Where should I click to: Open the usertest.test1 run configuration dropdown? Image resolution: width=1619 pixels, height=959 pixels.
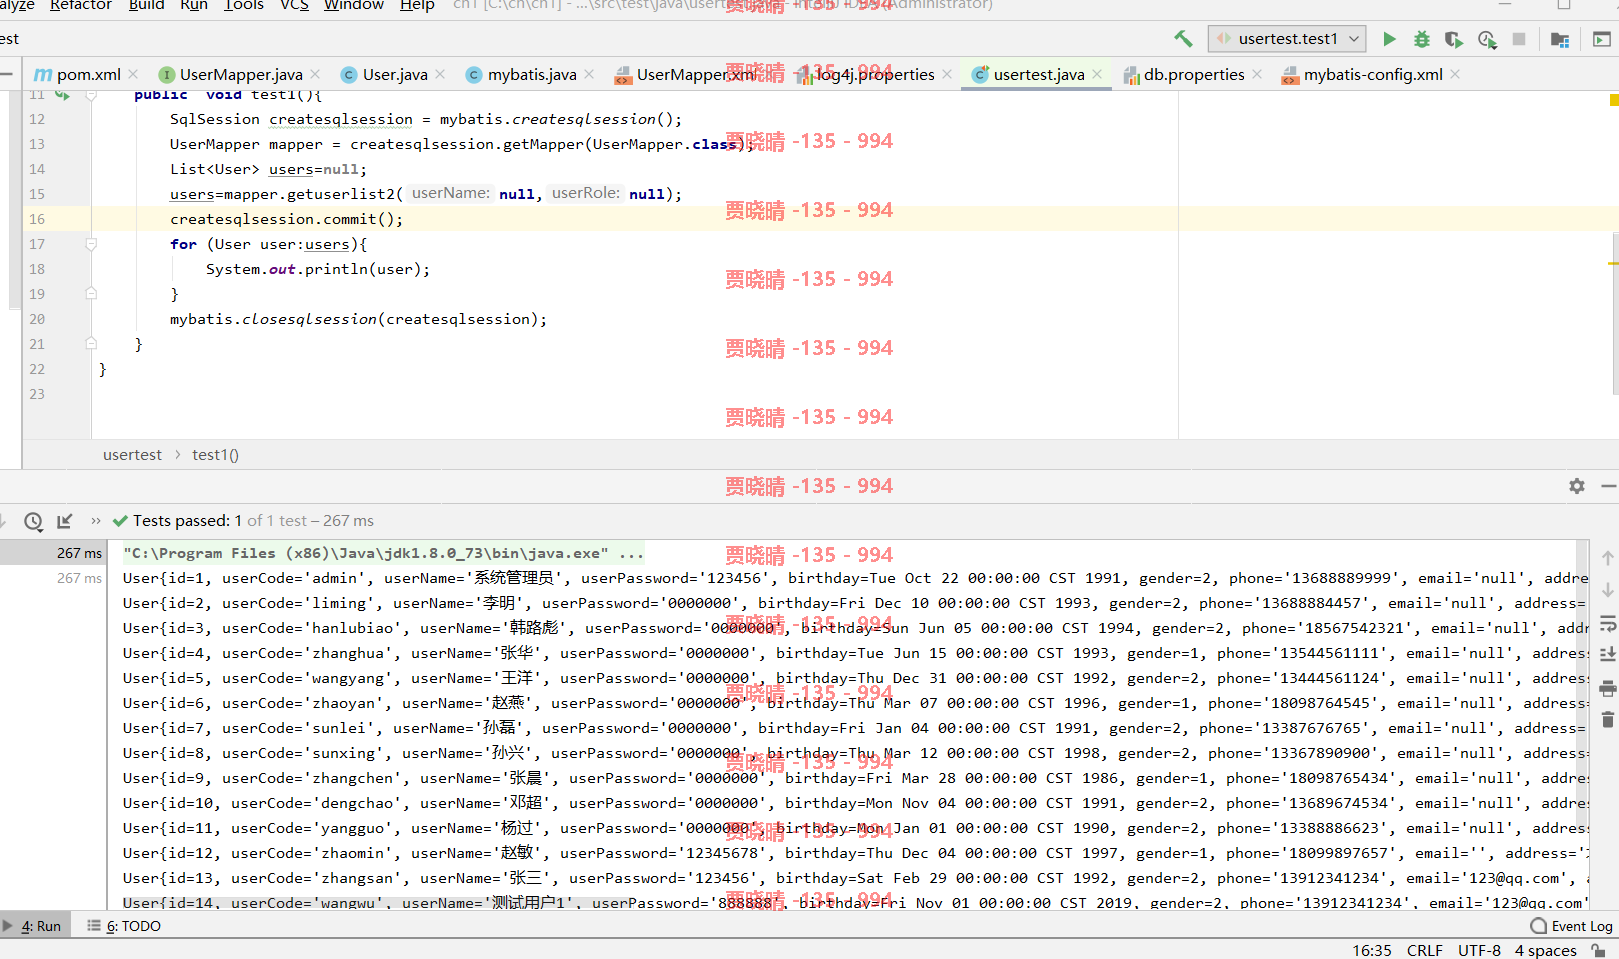click(x=1288, y=39)
